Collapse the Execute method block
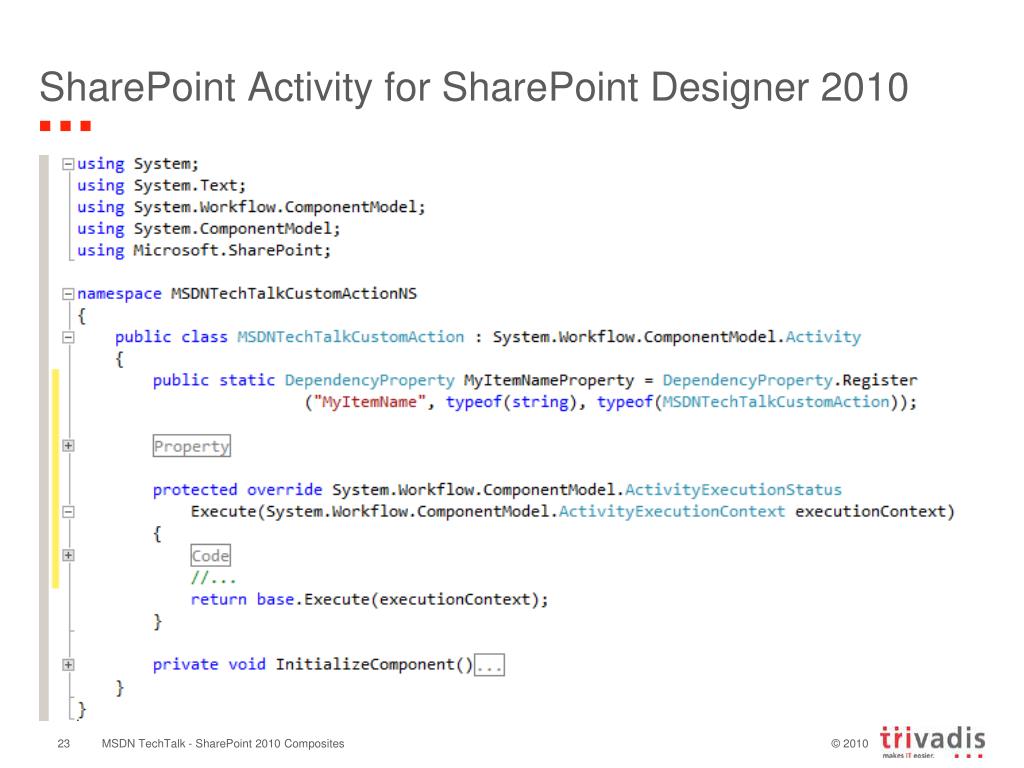The image size is (1024, 768). point(68,512)
